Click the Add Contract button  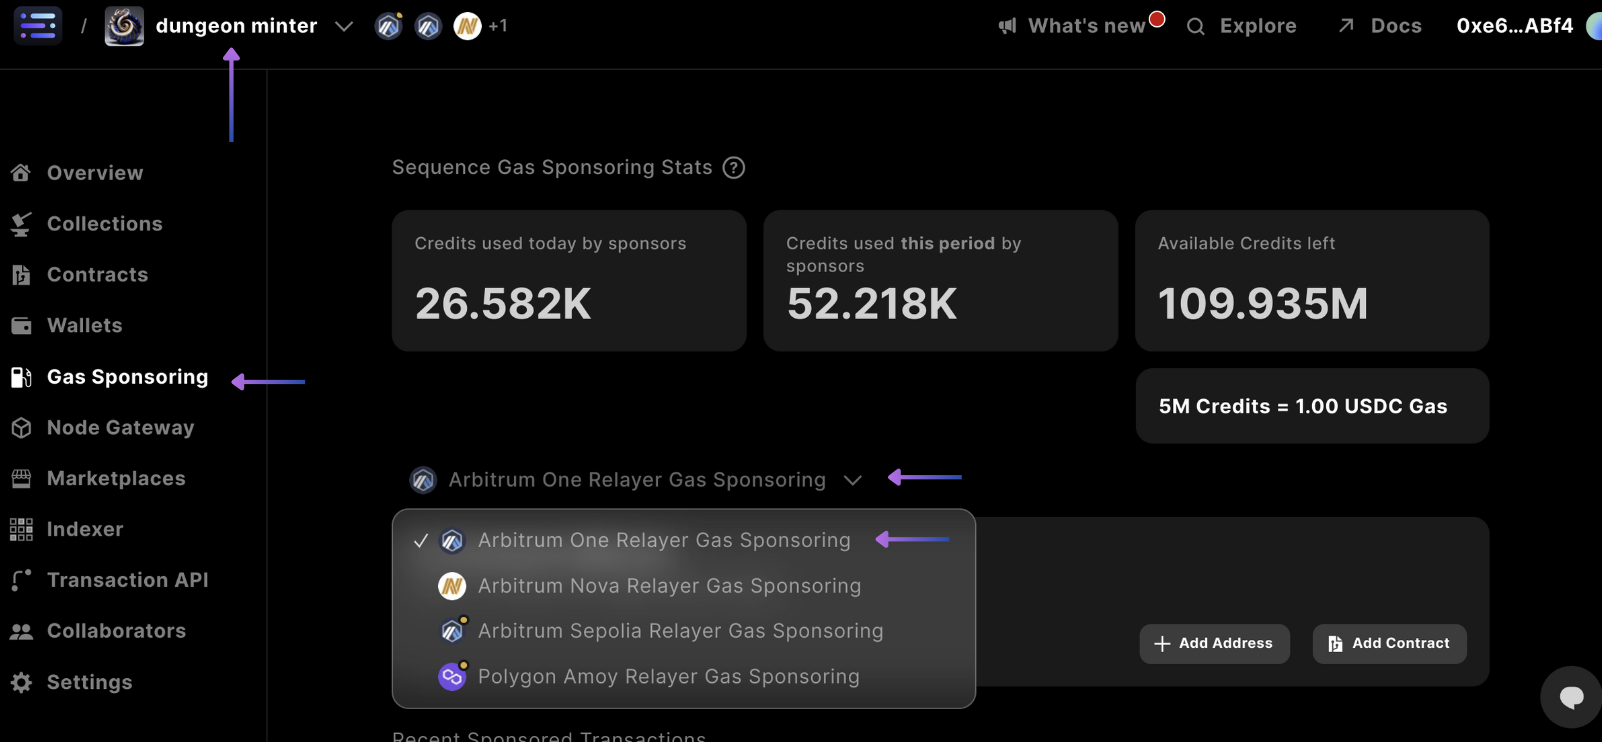coord(1389,644)
